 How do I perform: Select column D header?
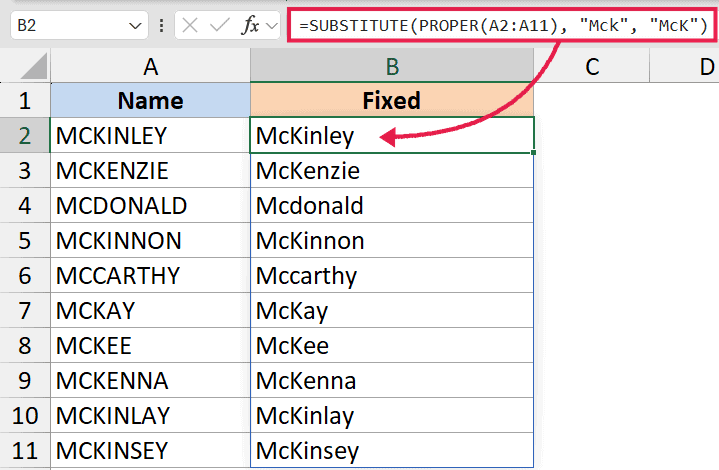point(684,66)
